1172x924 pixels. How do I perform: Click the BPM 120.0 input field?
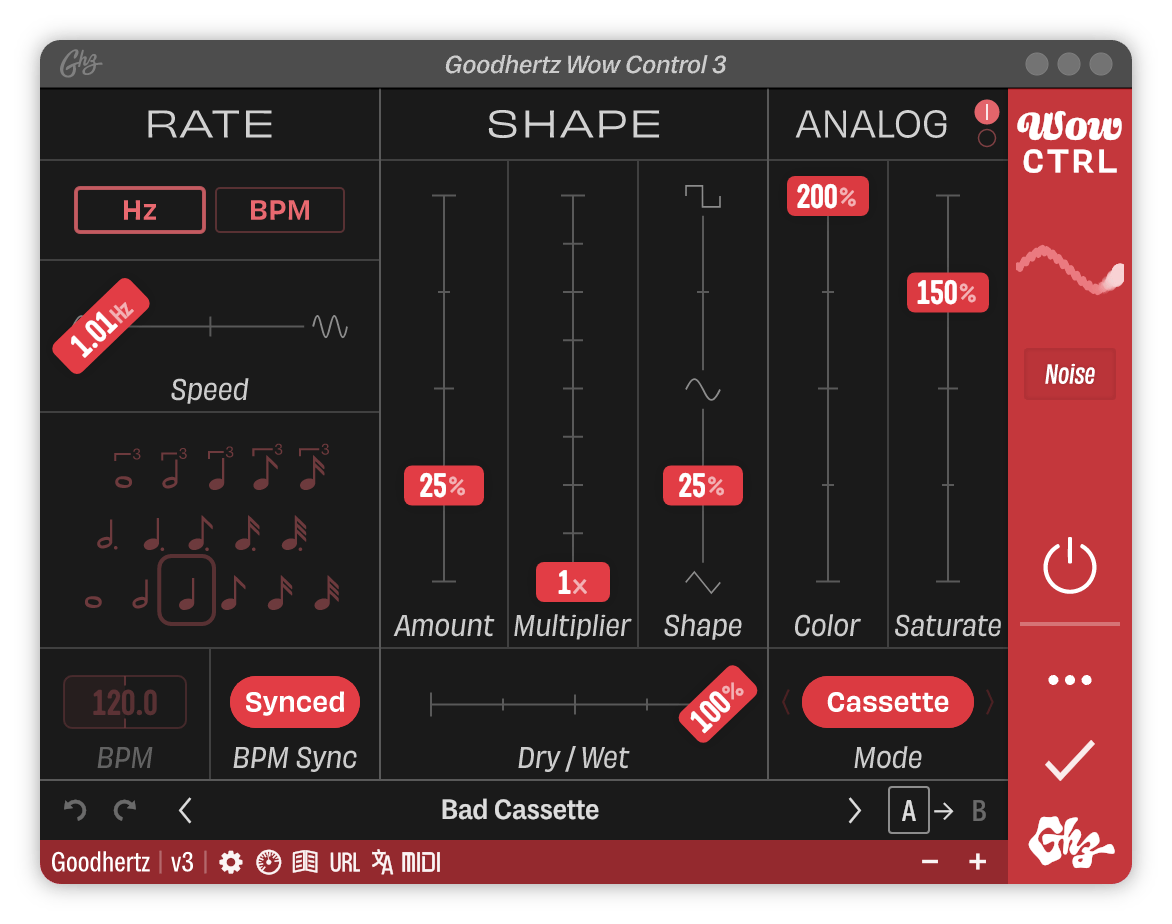(x=125, y=702)
